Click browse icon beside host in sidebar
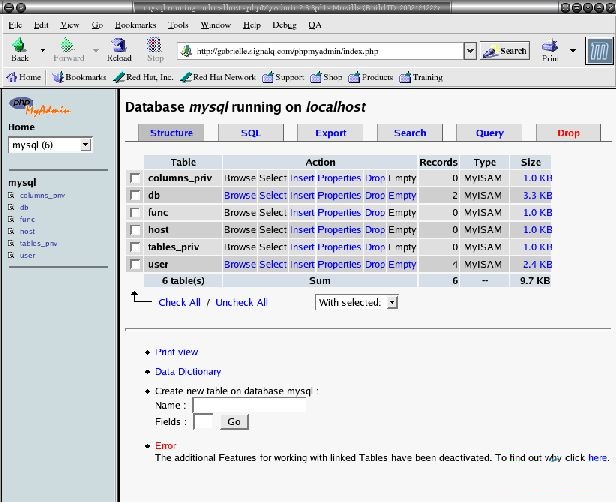 11,231
